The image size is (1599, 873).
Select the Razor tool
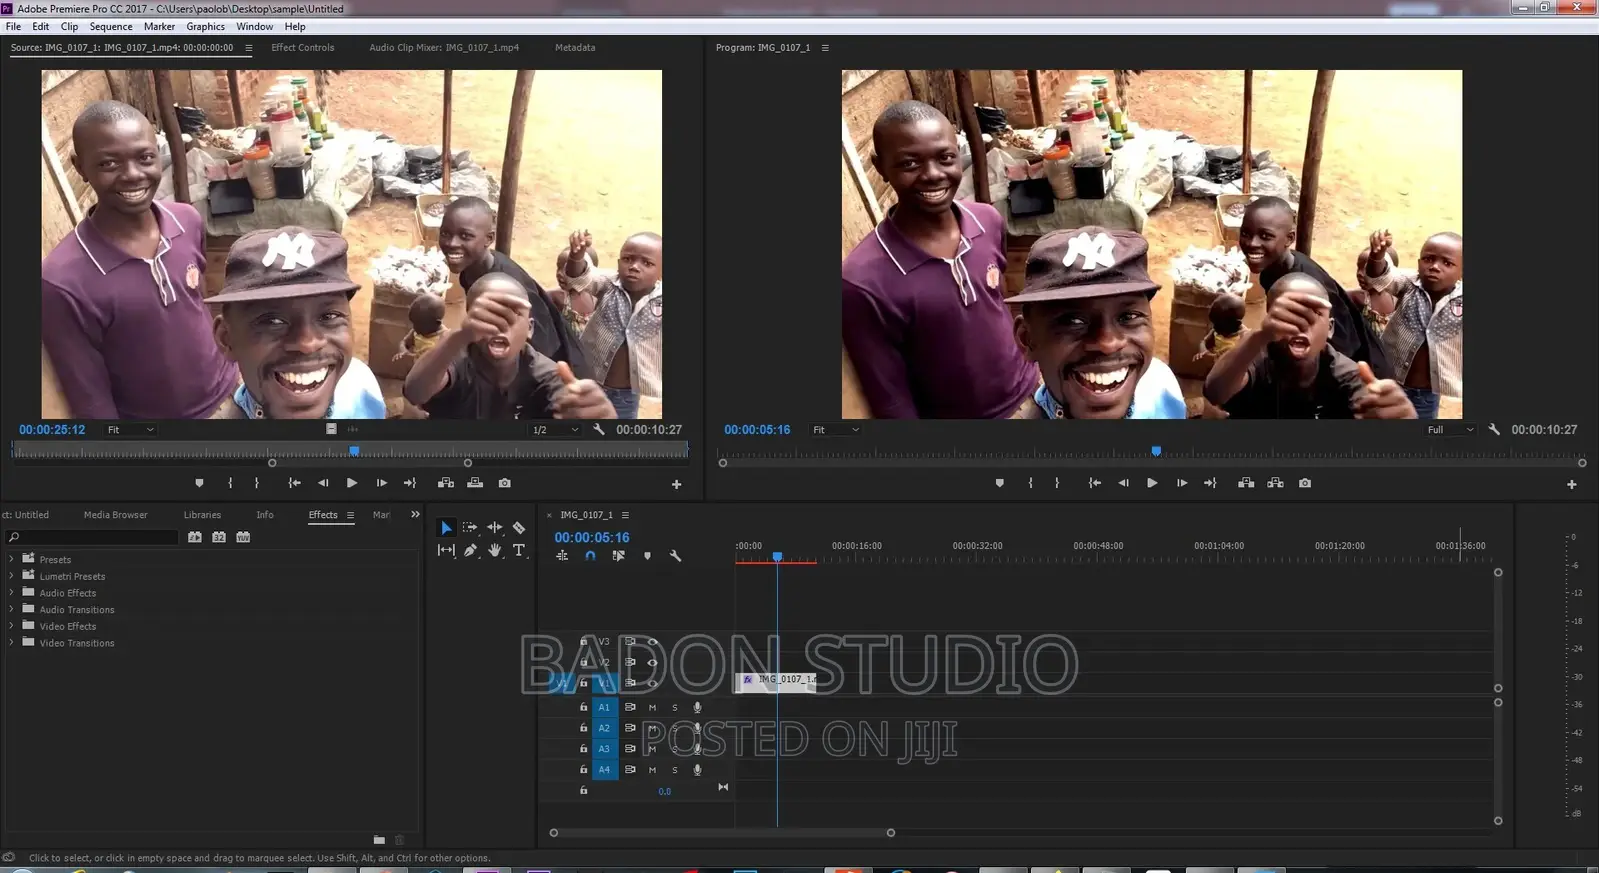(x=519, y=527)
